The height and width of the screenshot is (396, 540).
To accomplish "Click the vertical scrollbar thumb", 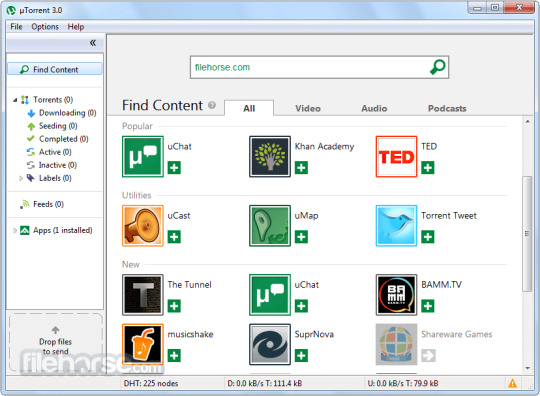I will tap(527, 233).
